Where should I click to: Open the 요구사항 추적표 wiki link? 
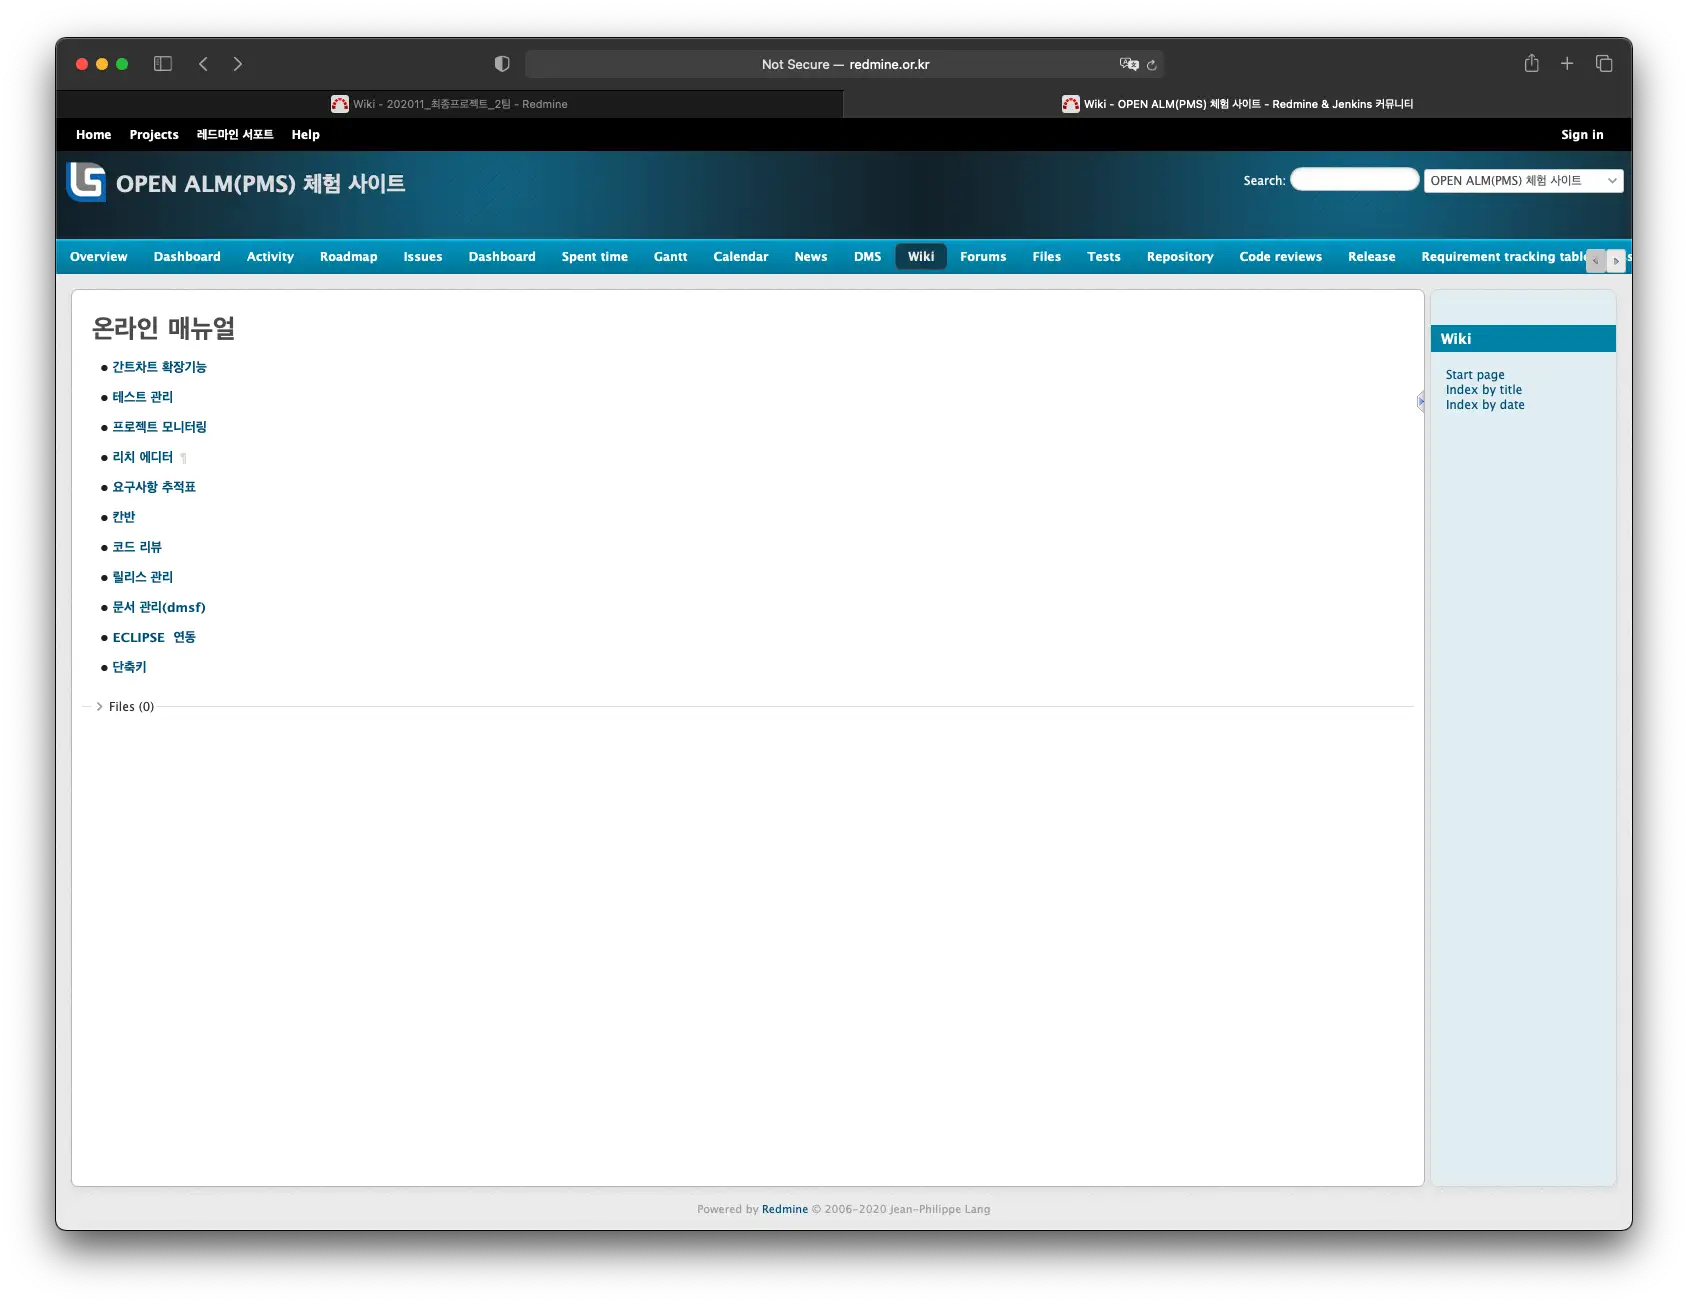pos(154,487)
